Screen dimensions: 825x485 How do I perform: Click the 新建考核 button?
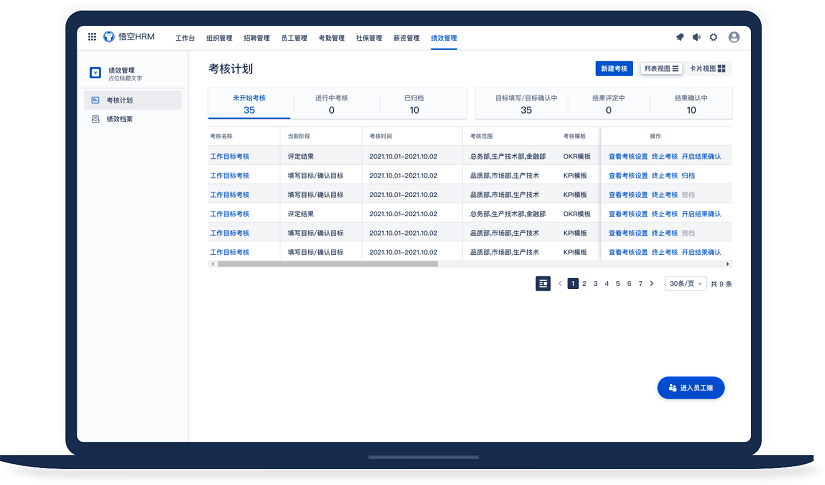pos(613,68)
